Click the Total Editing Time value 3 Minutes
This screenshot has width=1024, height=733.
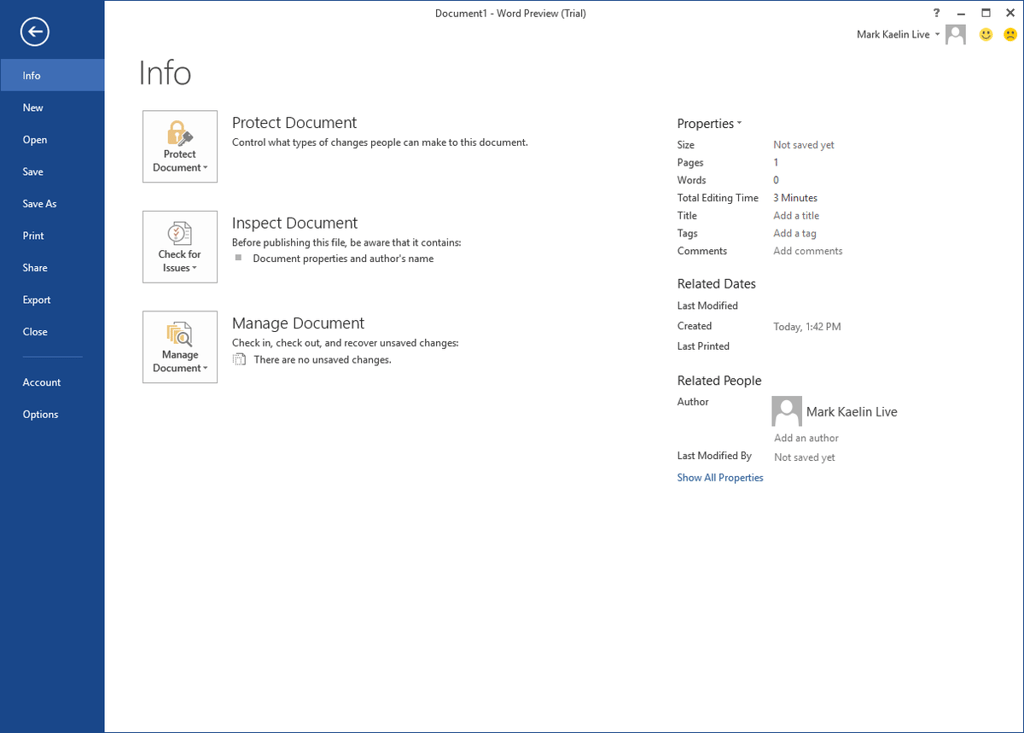point(795,198)
